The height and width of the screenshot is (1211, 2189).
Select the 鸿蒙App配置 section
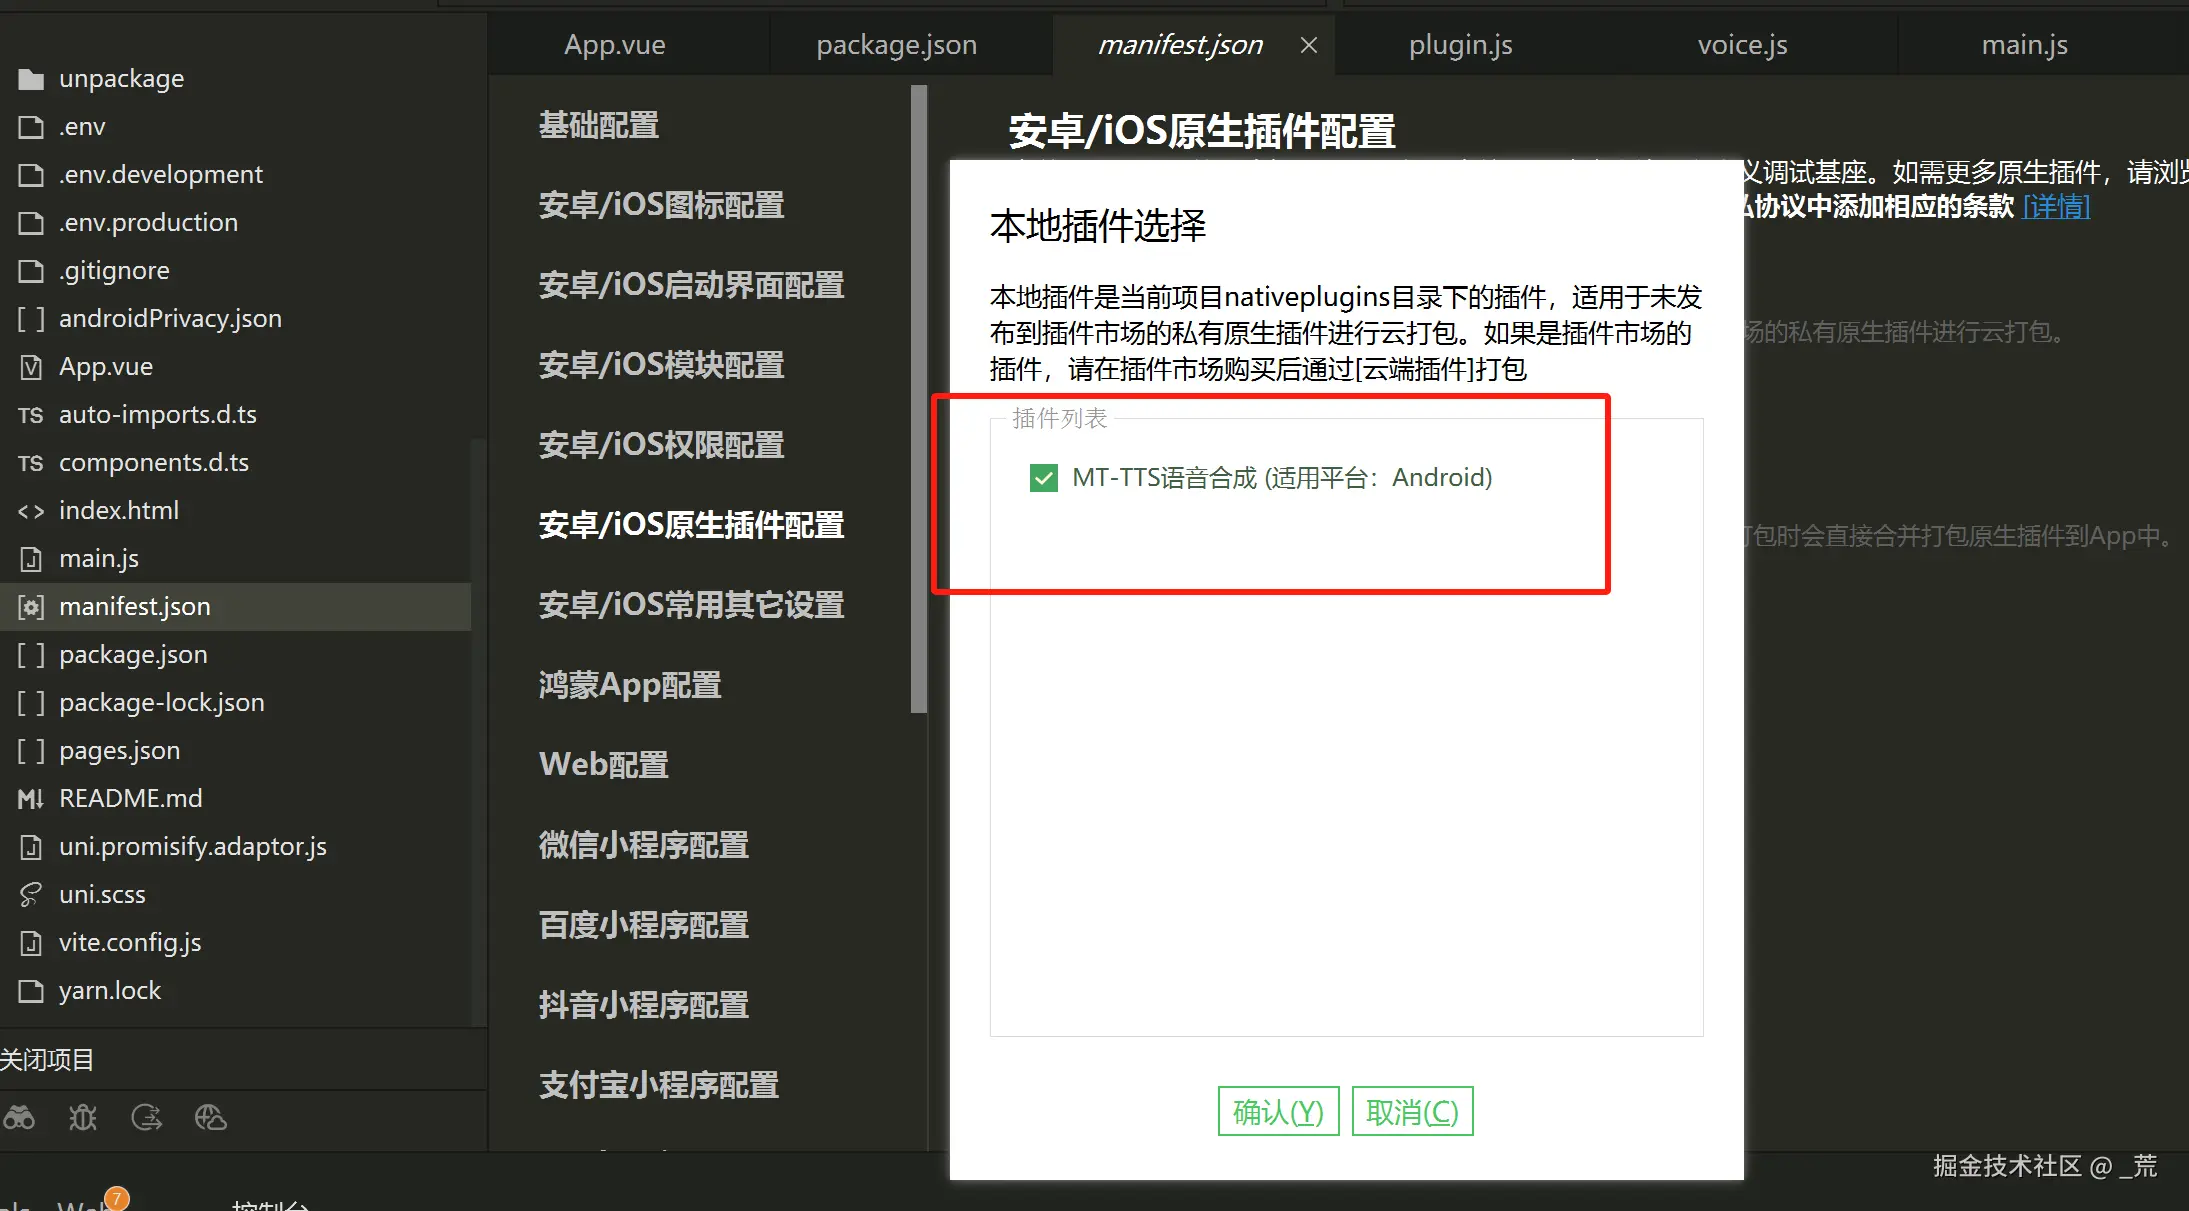click(x=630, y=685)
